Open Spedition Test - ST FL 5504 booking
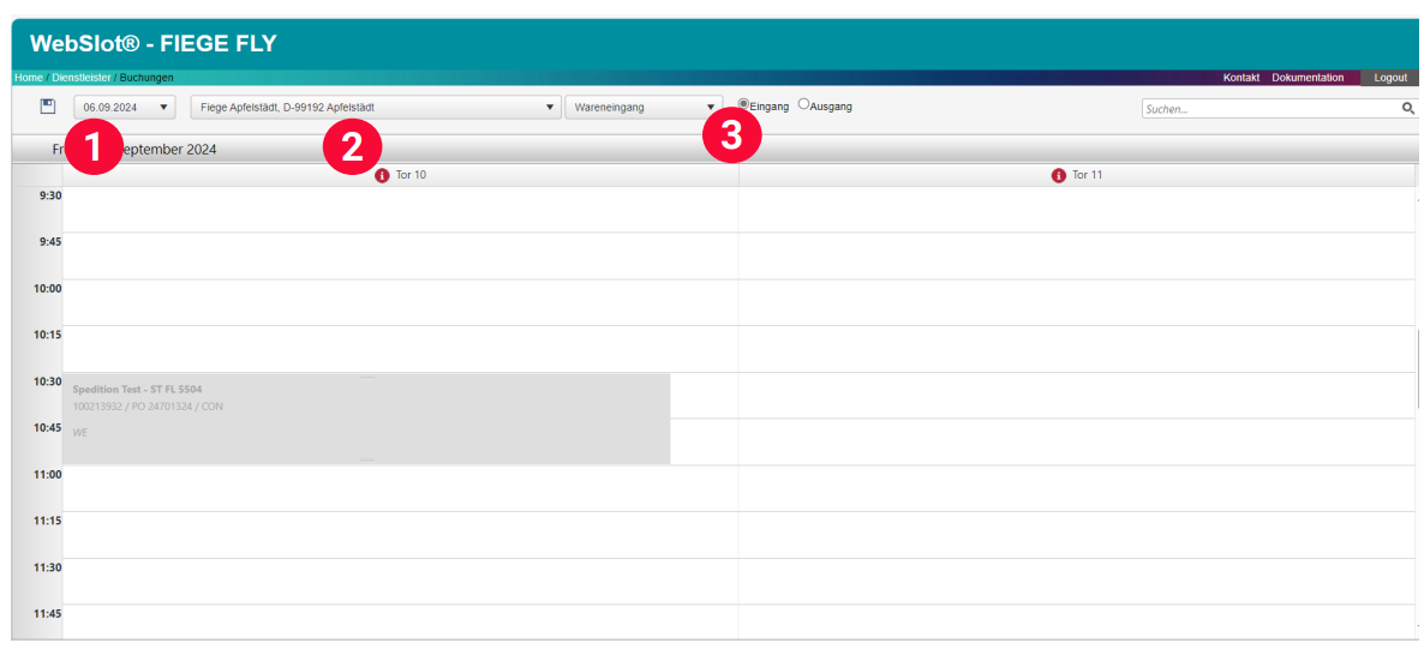 tap(366, 419)
